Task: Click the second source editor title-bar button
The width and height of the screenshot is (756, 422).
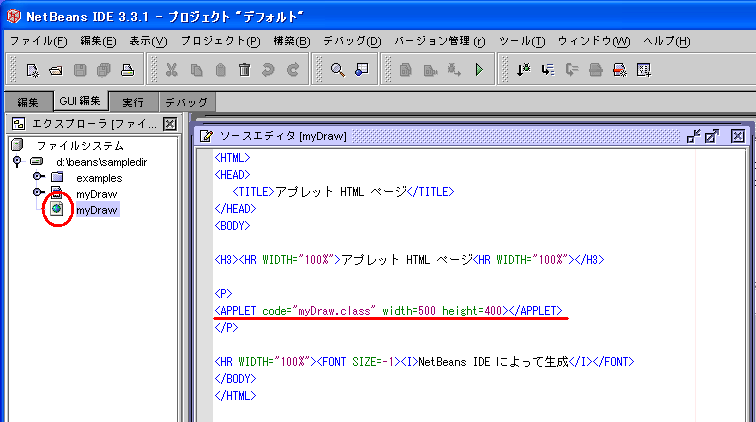Action: pyautogui.click(x=712, y=136)
